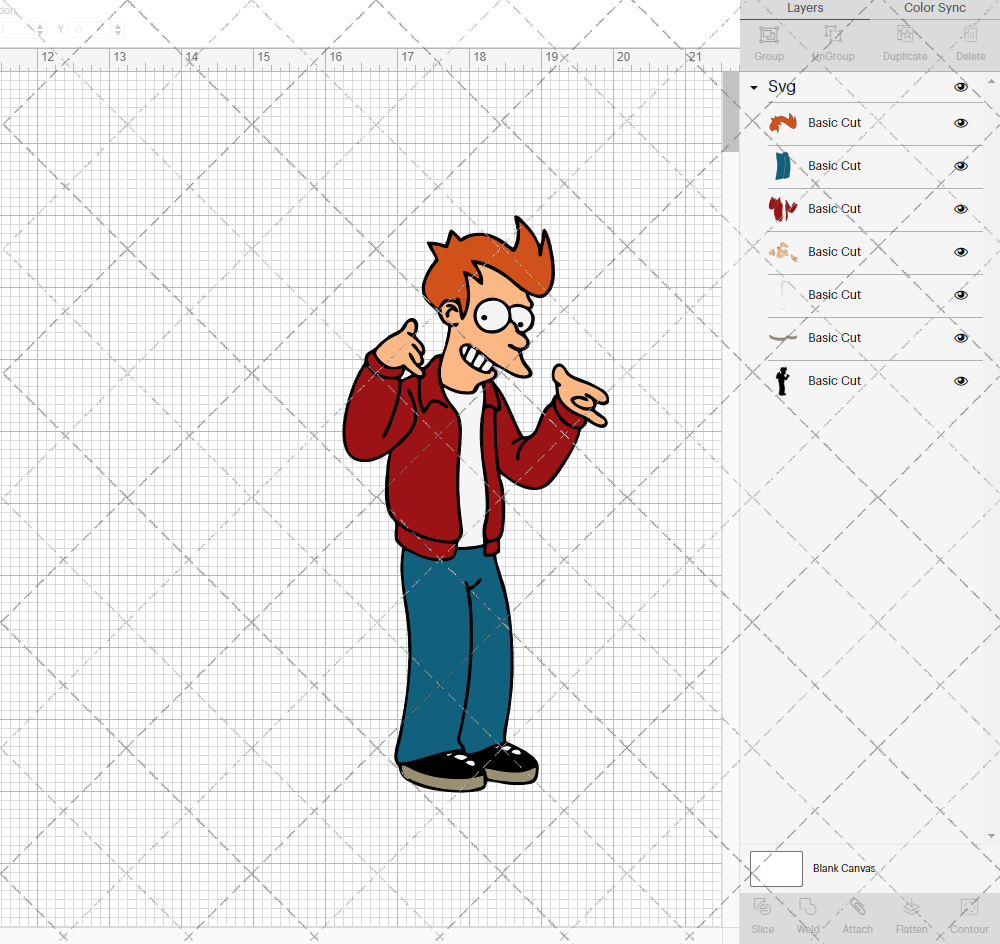Viewport: 1000px width, 944px height.
Task: Select the red jacket layer thumbnail
Action: coord(783,209)
